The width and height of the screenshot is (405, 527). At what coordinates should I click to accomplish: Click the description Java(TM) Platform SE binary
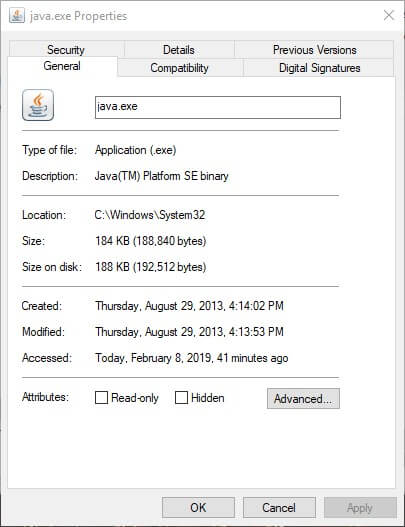[x=162, y=176]
